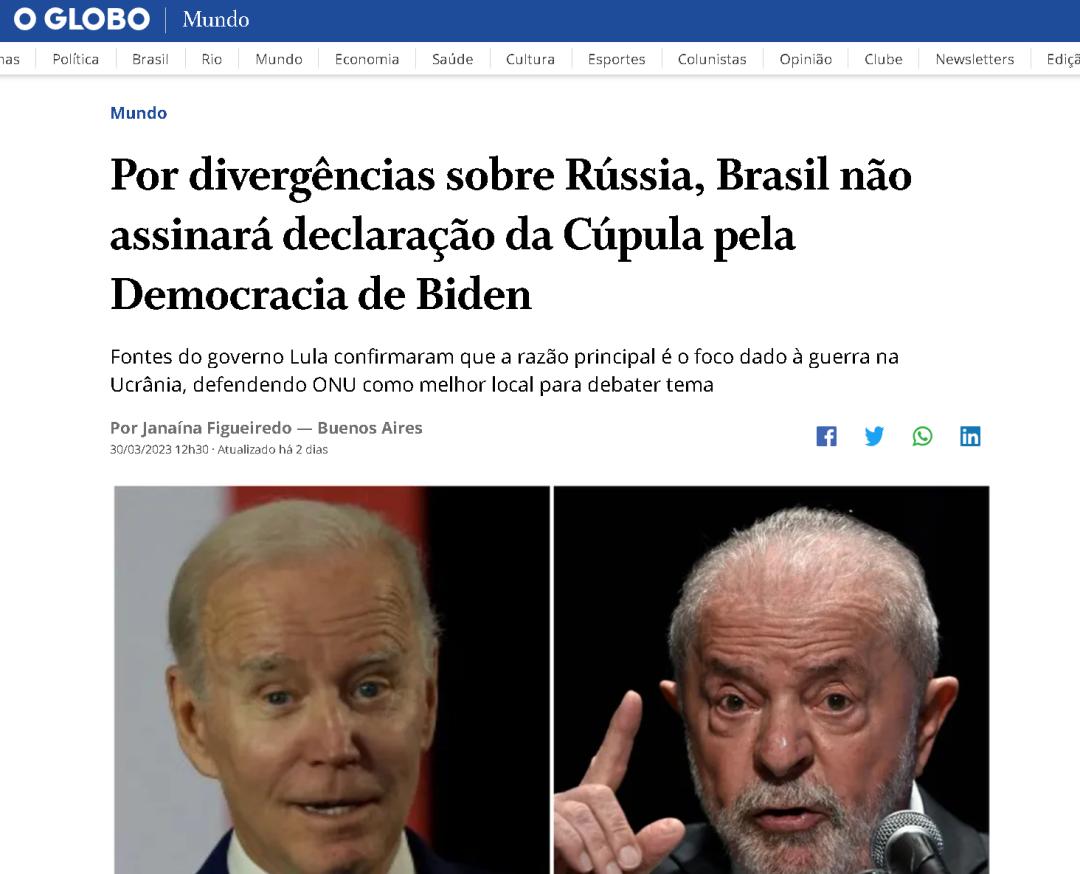Visit the Opinião section
Image resolution: width=1080 pixels, height=874 pixels.
coord(806,59)
